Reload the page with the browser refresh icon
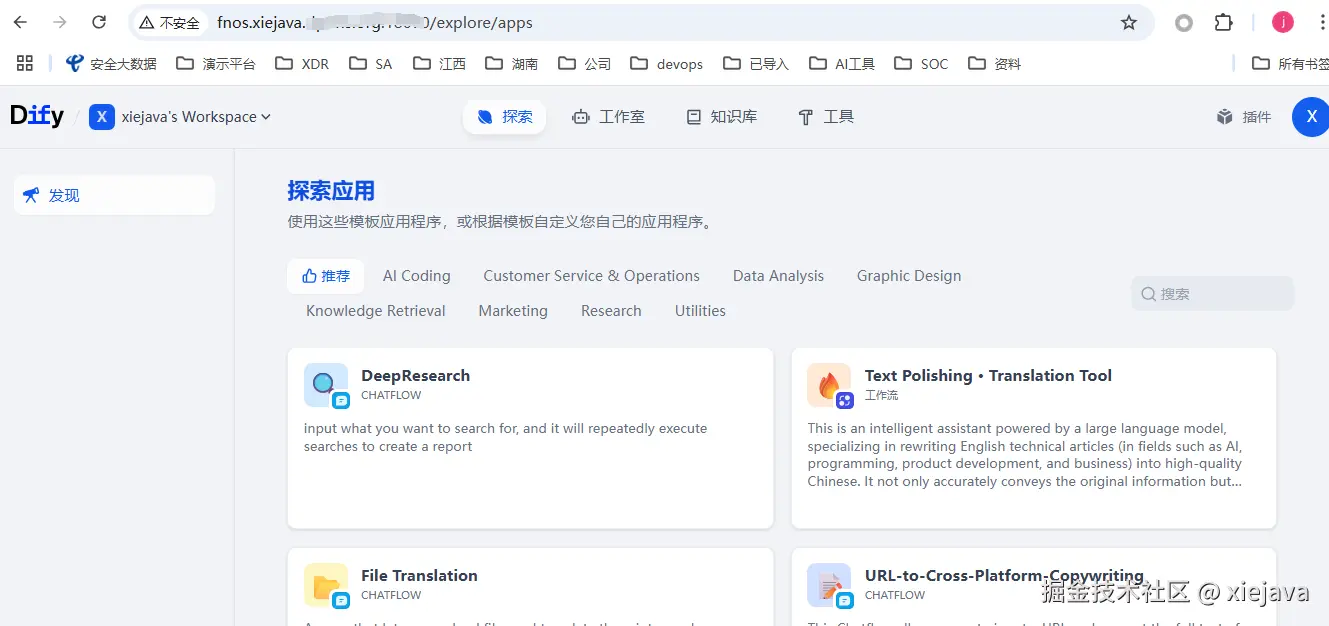Screen dimensions: 1329x626 click(x=97, y=21)
